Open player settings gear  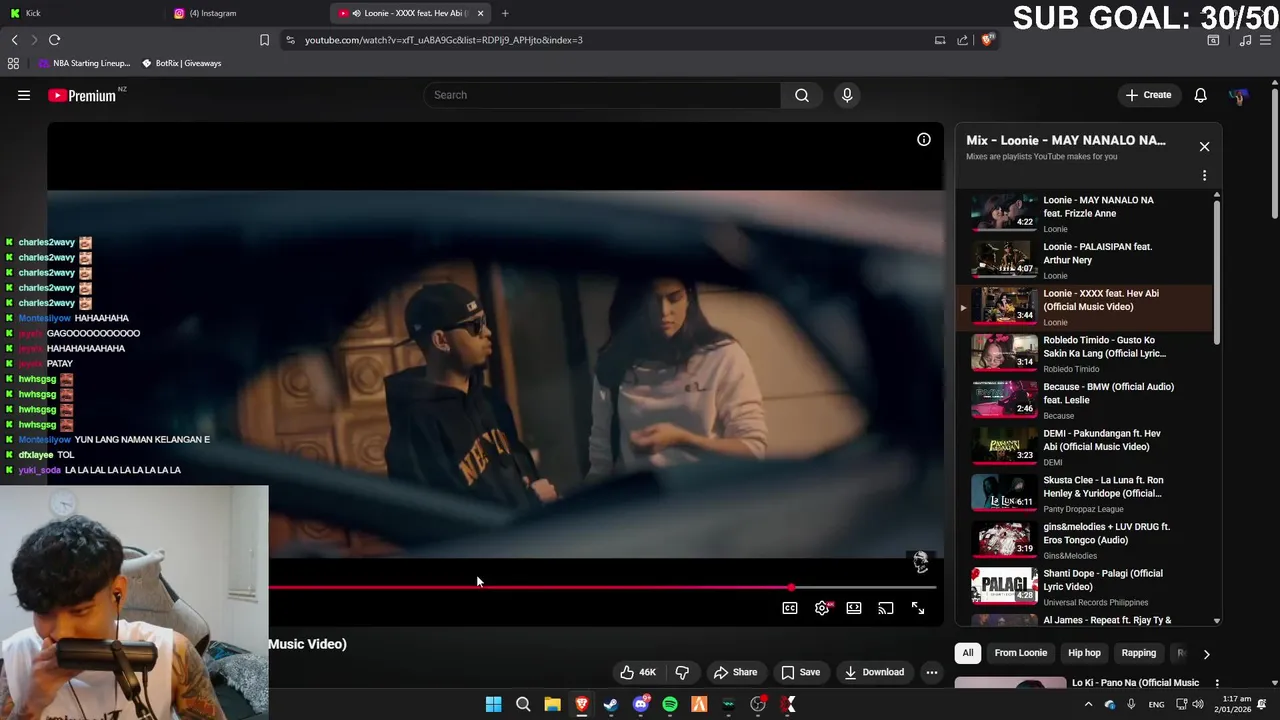coord(822,608)
